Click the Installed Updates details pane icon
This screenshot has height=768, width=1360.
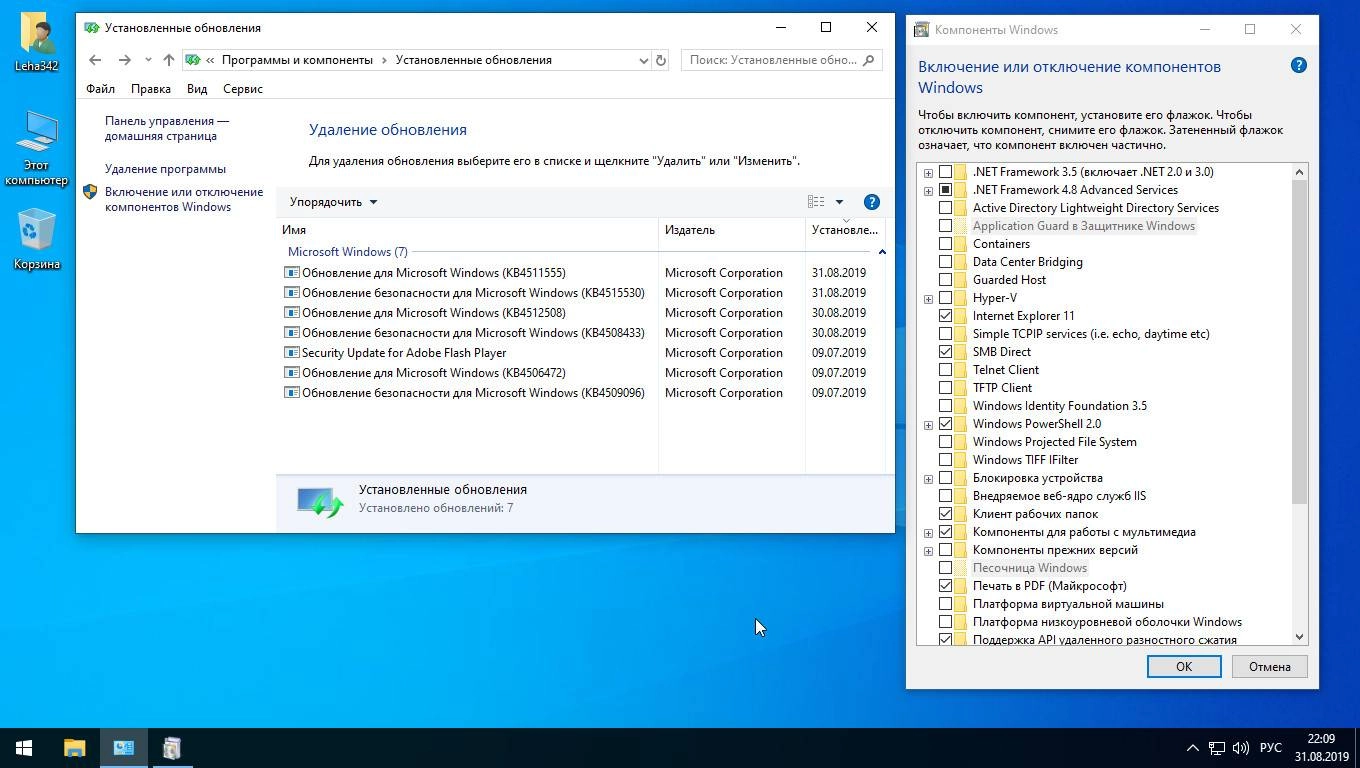tap(320, 500)
